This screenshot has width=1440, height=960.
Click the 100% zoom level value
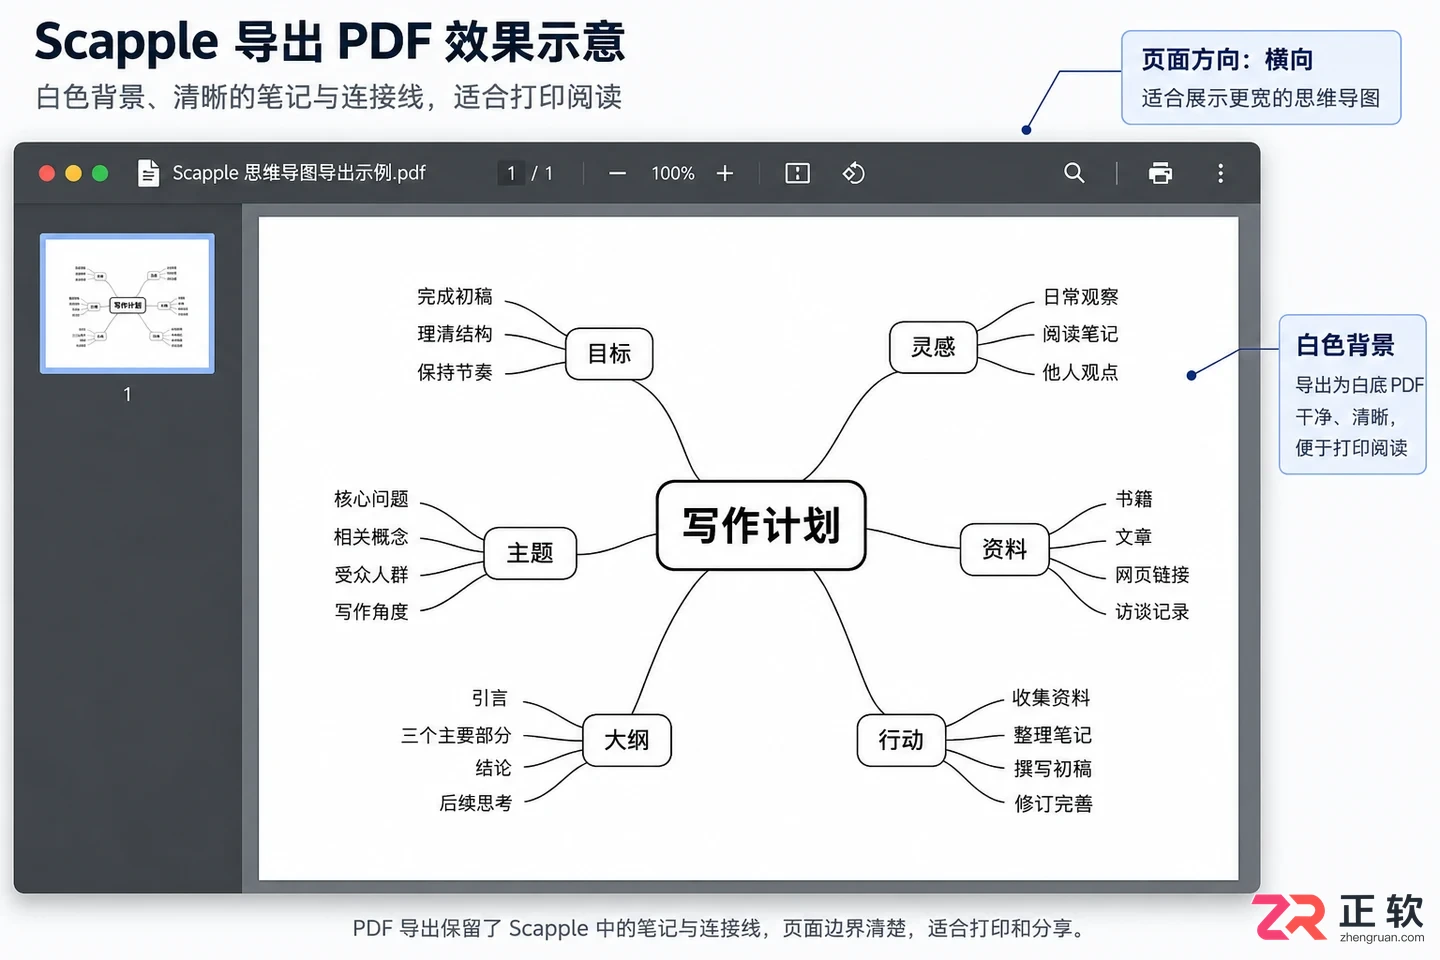pyautogui.click(x=673, y=174)
